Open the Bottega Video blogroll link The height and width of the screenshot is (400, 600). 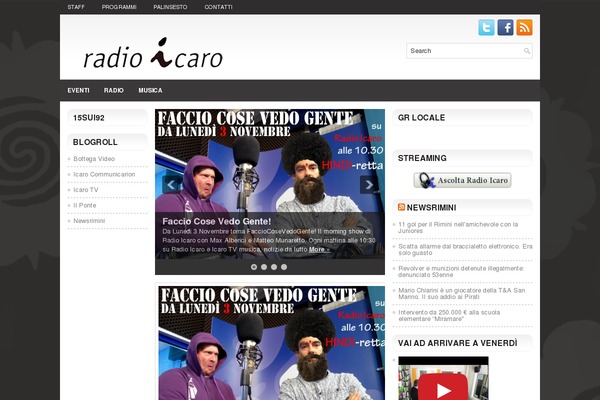point(94,159)
